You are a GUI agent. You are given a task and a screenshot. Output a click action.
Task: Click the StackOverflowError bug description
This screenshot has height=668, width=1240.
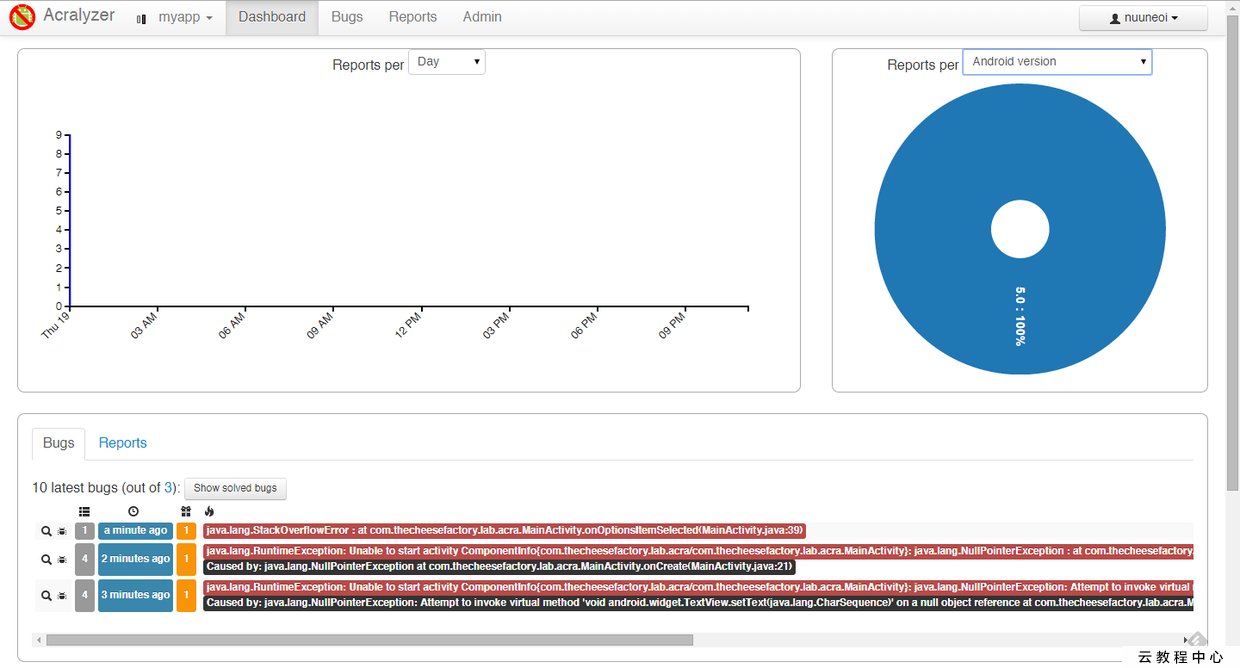pyautogui.click(x=504, y=531)
